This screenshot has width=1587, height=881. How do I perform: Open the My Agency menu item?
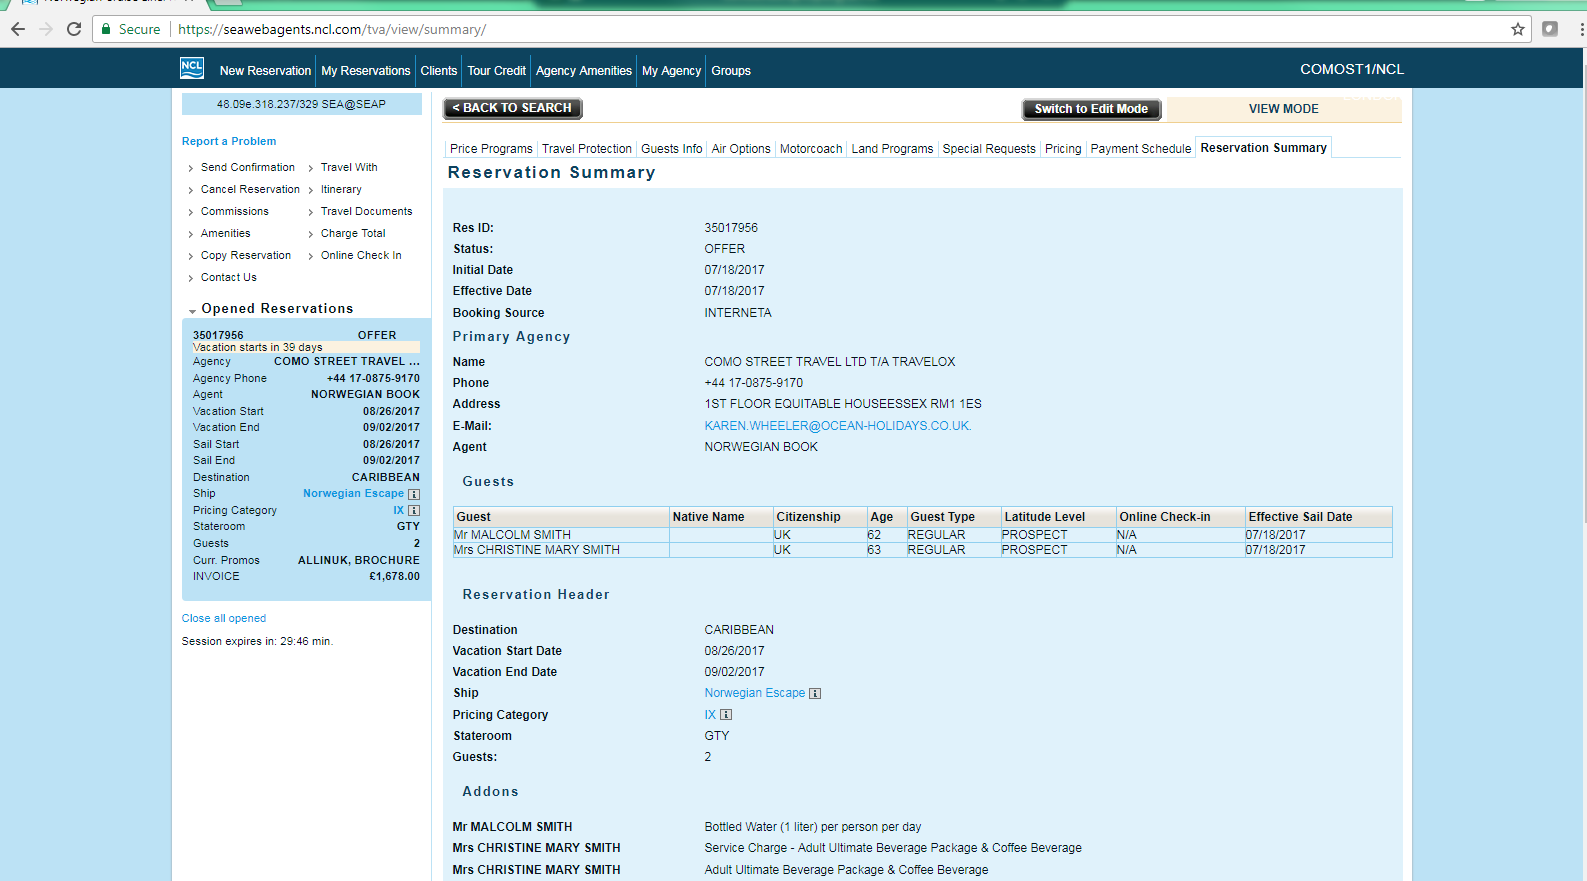671,71
